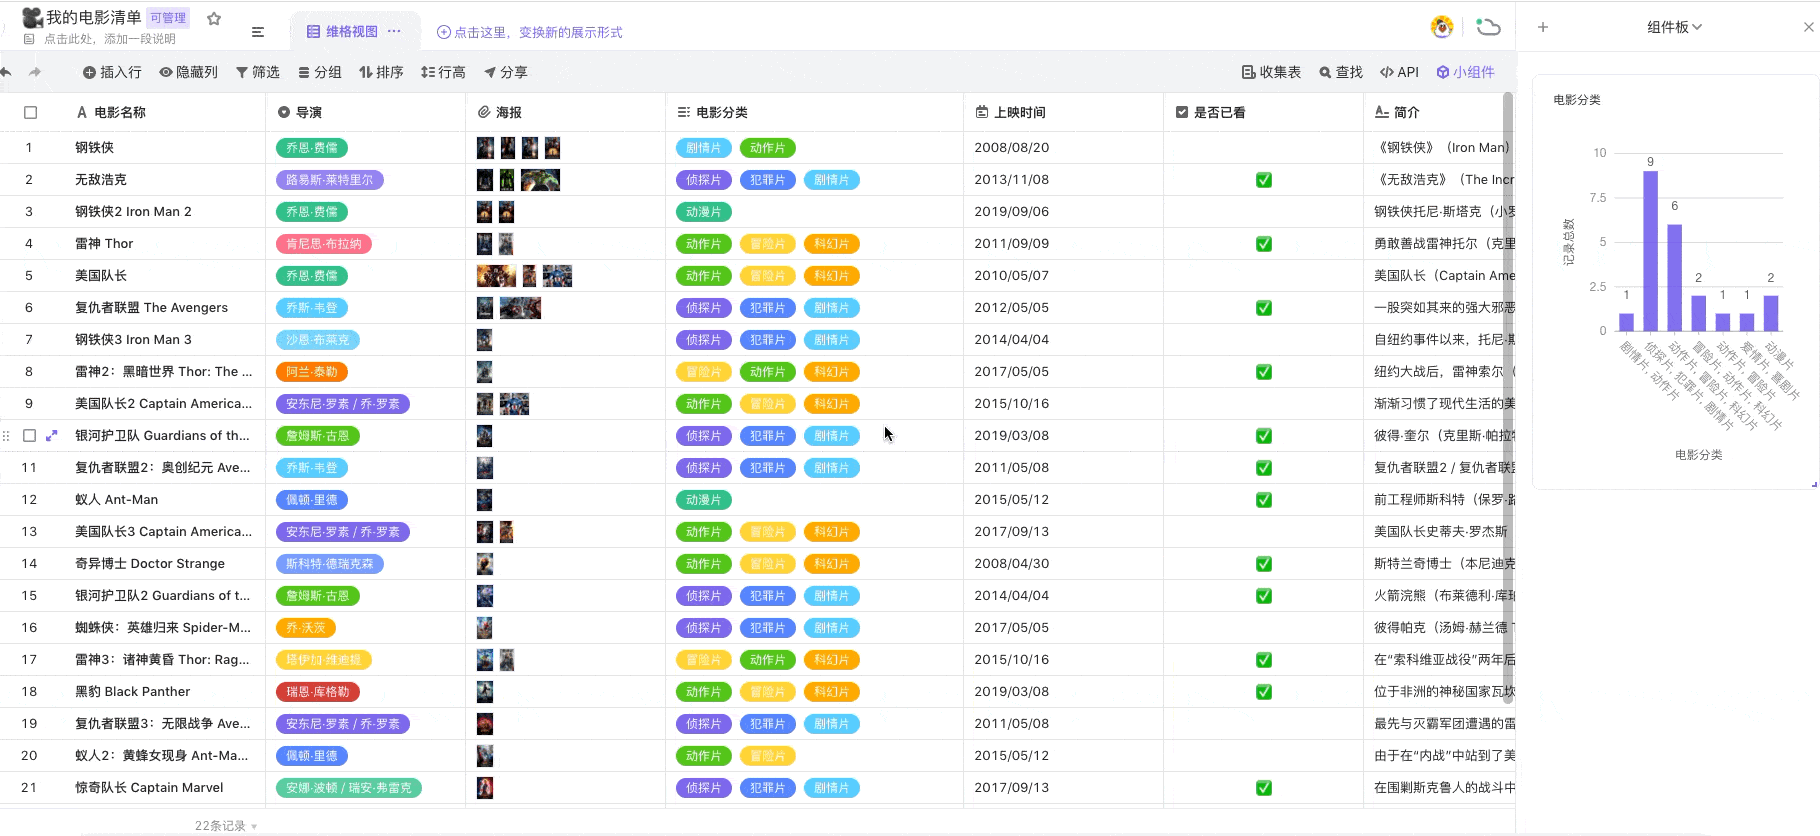
Task: Open the 维格视图 more options menu
Action: click(394, 31)
